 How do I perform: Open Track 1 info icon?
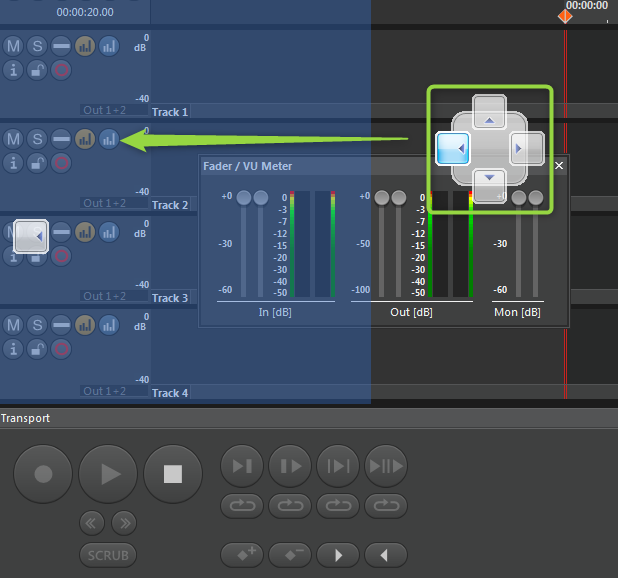(13, 69)
